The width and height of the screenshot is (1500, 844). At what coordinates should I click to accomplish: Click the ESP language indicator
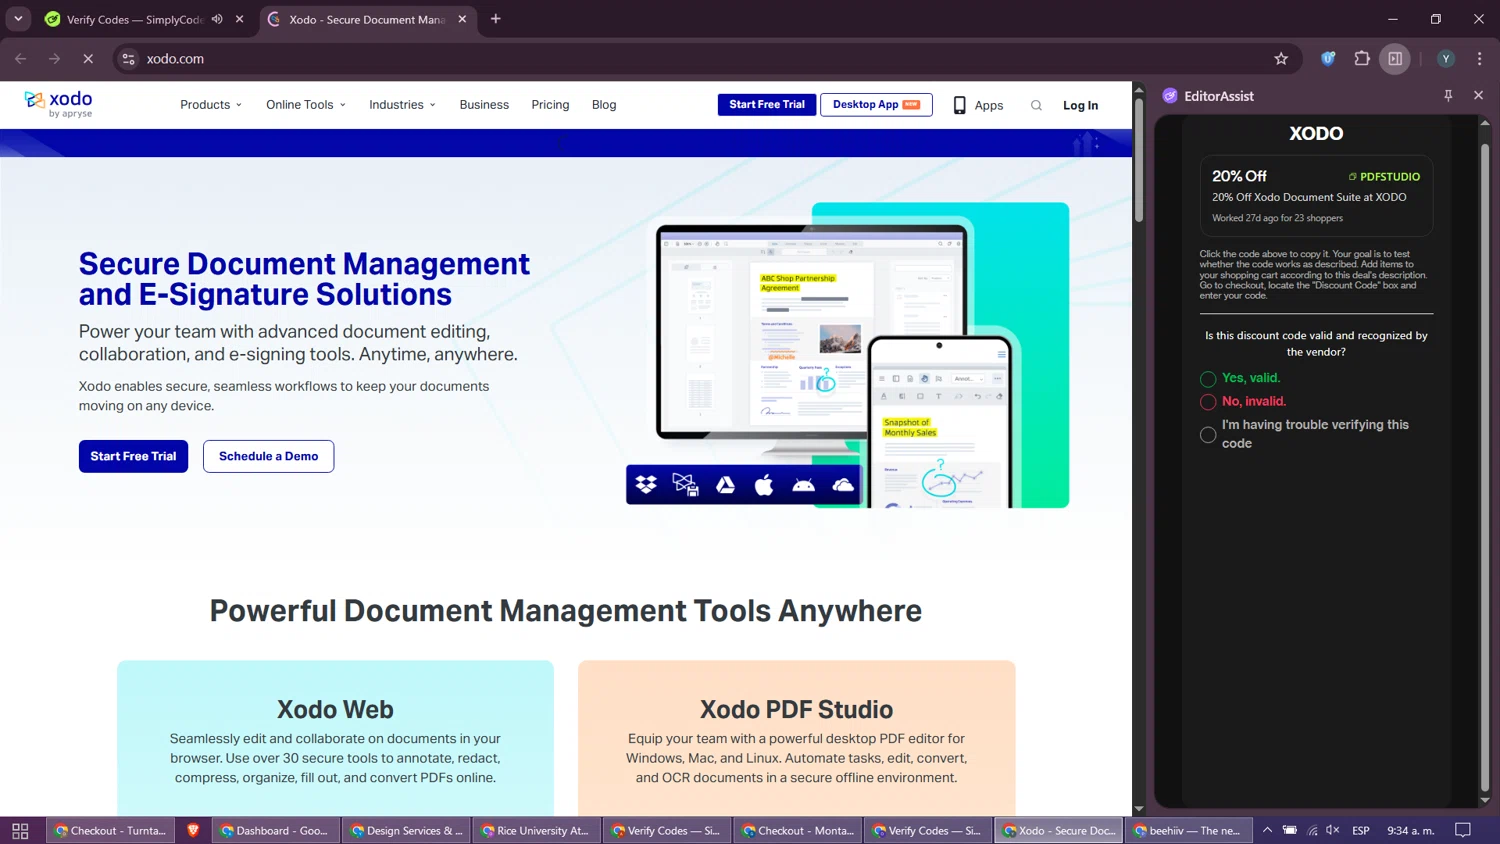pos(1361,830)
